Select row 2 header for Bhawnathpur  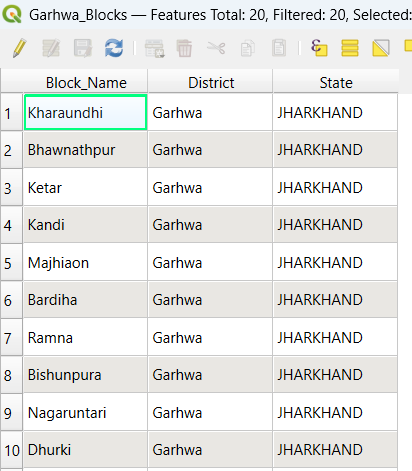coord(11,150)
